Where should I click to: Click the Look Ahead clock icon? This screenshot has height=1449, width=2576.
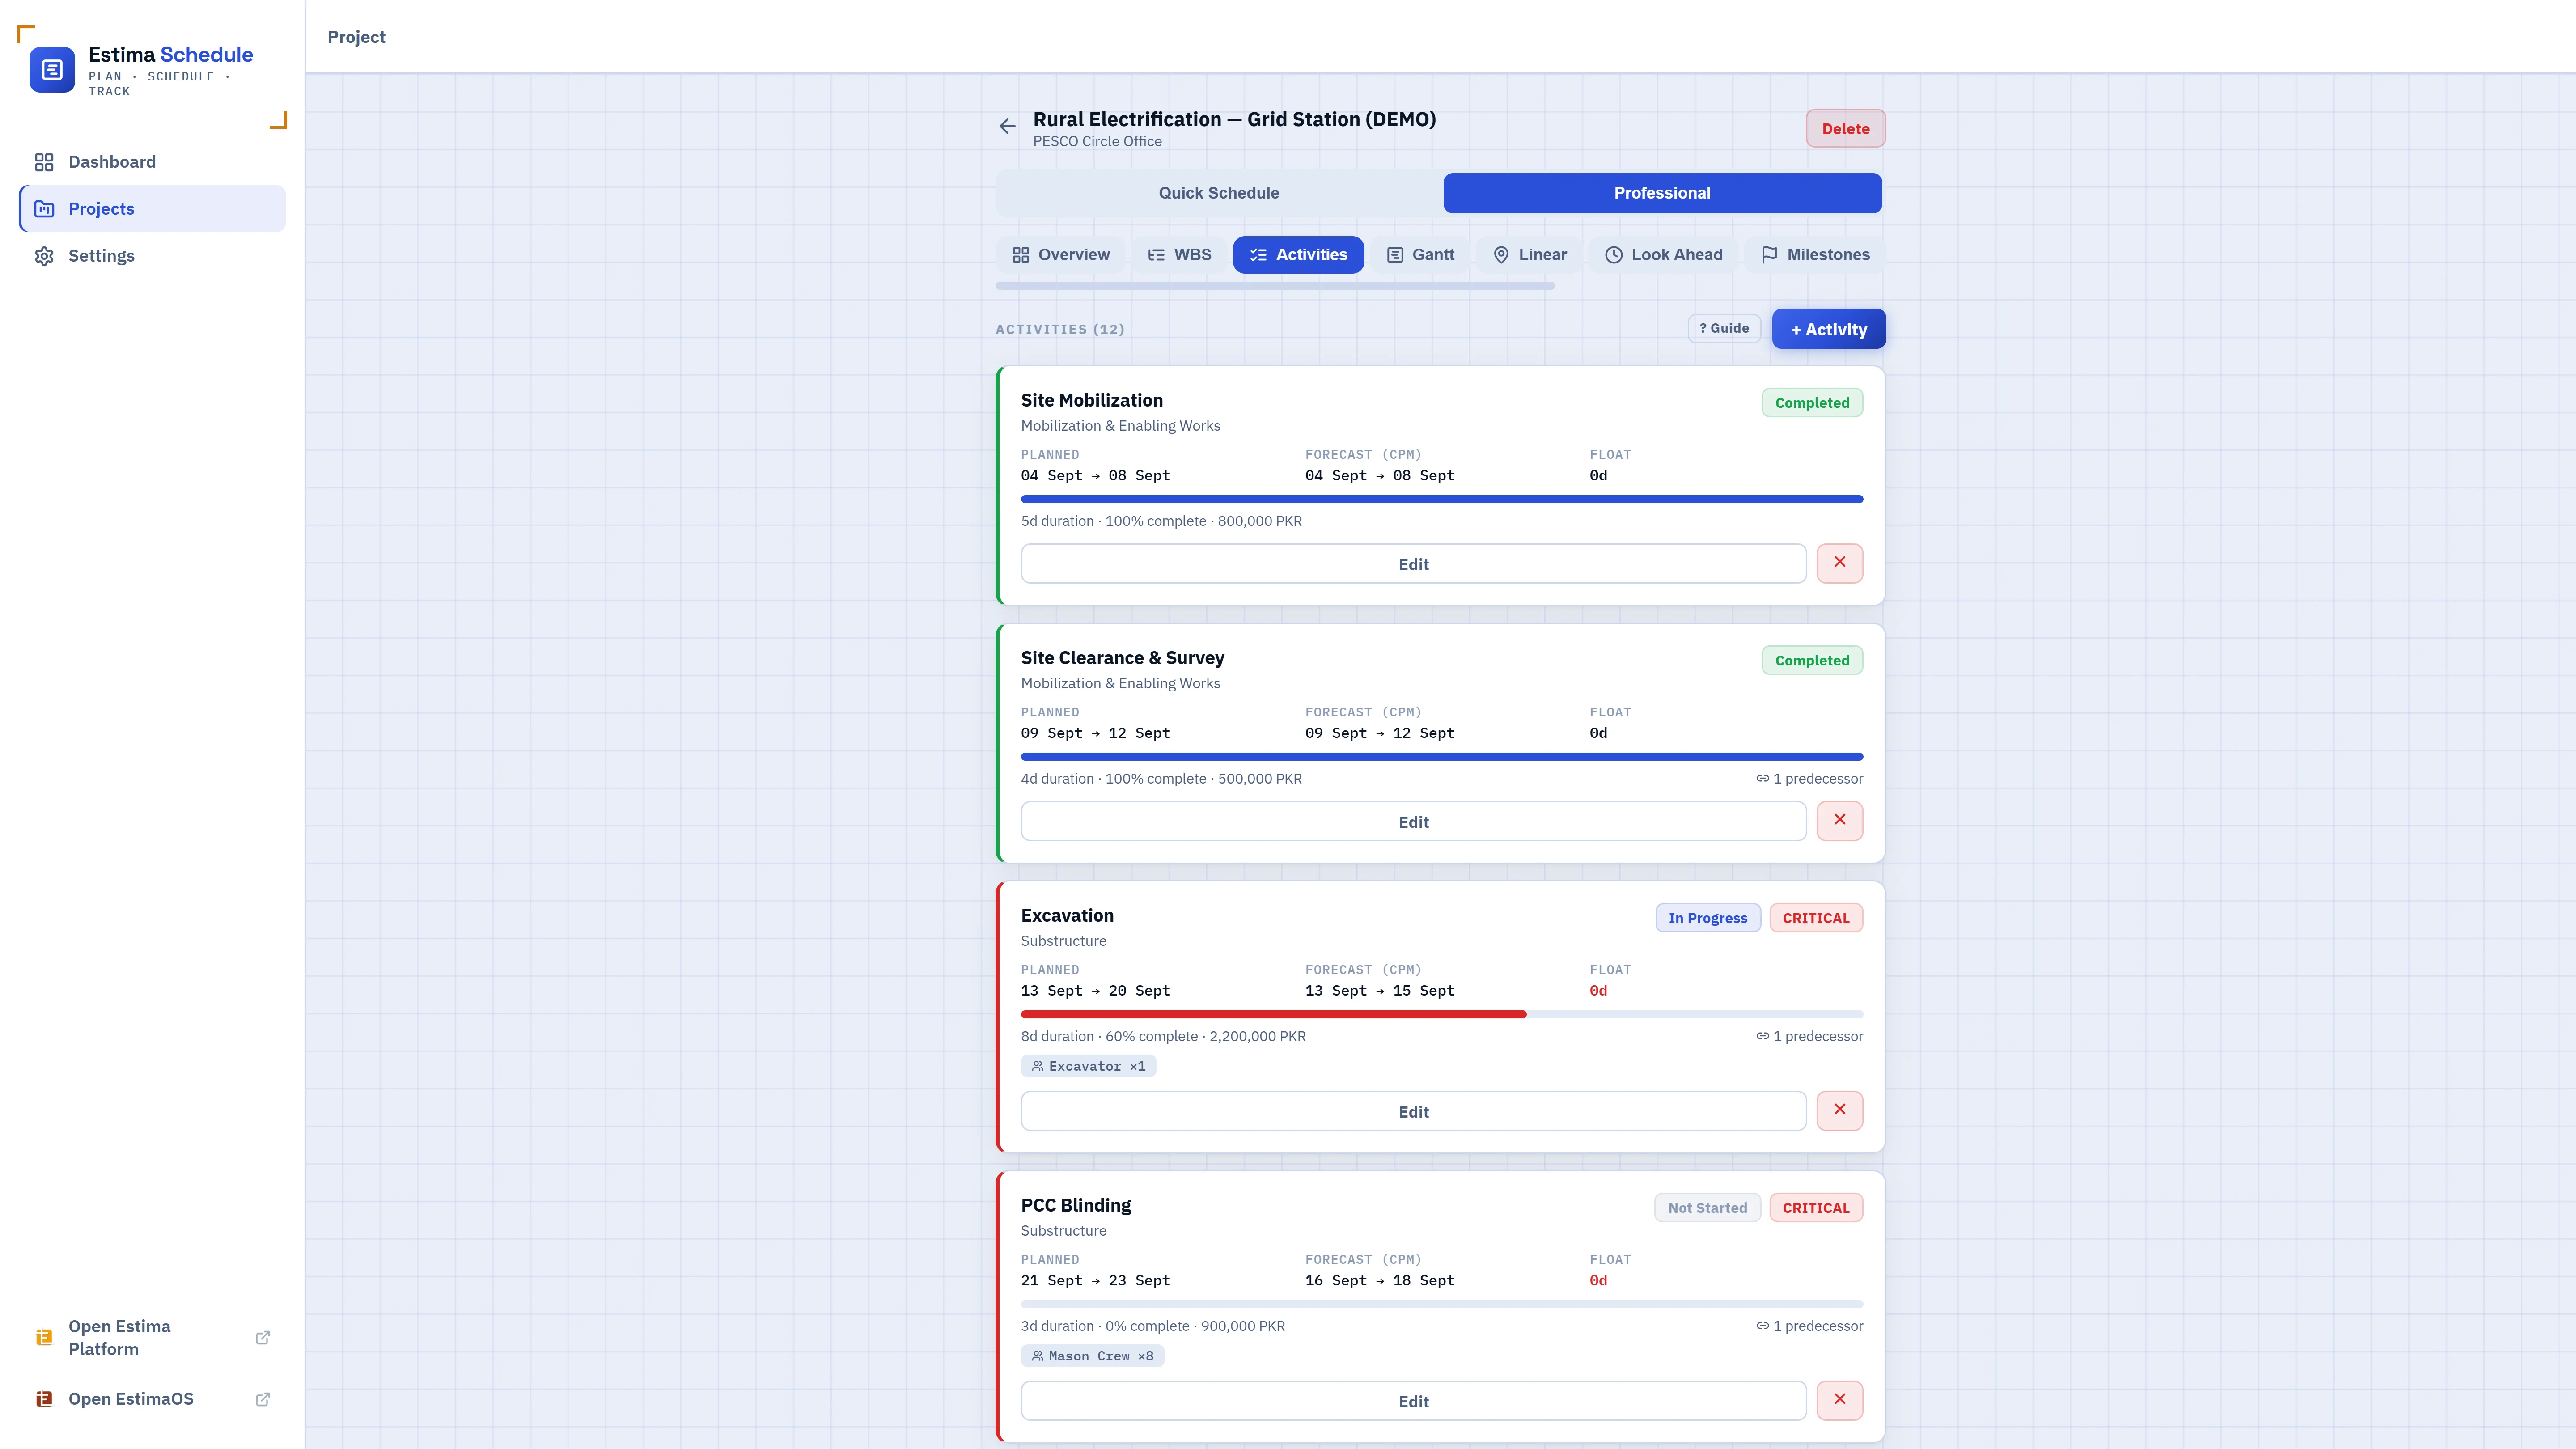[1613, 255]
